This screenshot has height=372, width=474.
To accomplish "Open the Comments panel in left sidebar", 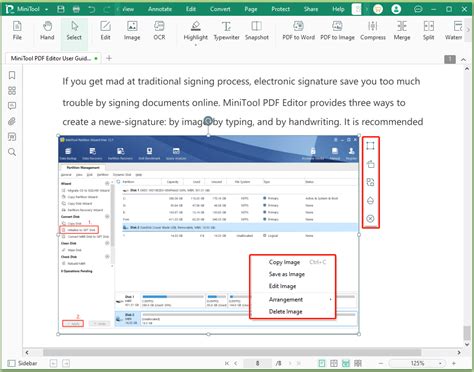I will (12, 106).
